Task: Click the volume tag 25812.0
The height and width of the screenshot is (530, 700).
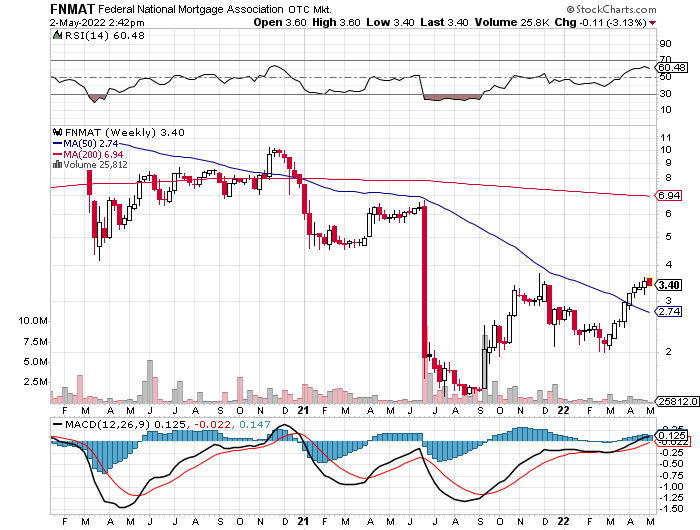Action: [x=677, y=401]
